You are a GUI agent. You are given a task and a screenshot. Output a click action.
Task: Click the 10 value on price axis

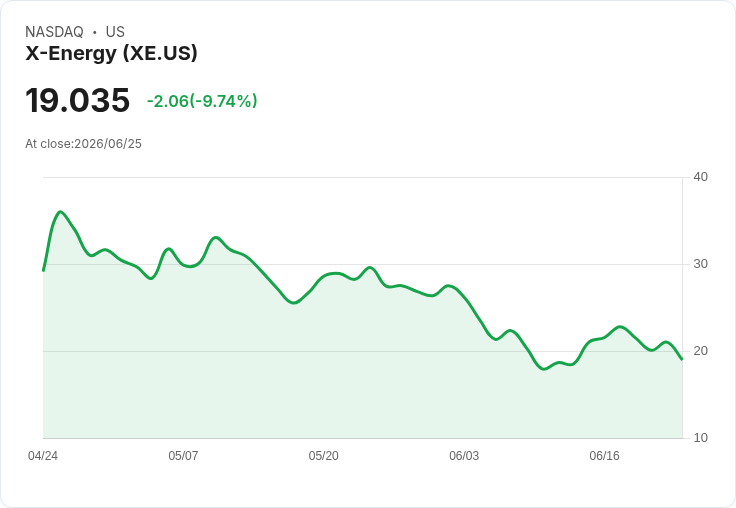(x=700, y=438)
